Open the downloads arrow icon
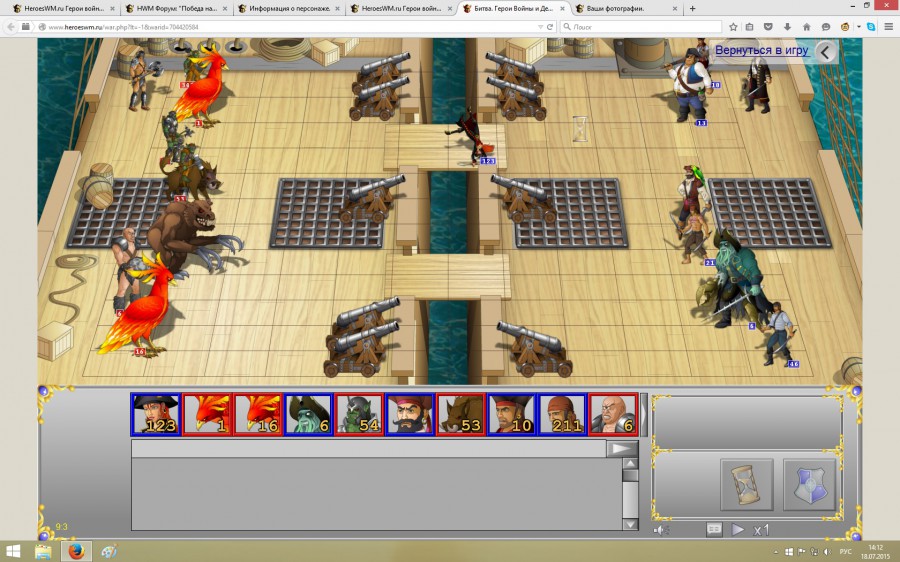Screen dimensions: 900x562 [x=788, y=26]
